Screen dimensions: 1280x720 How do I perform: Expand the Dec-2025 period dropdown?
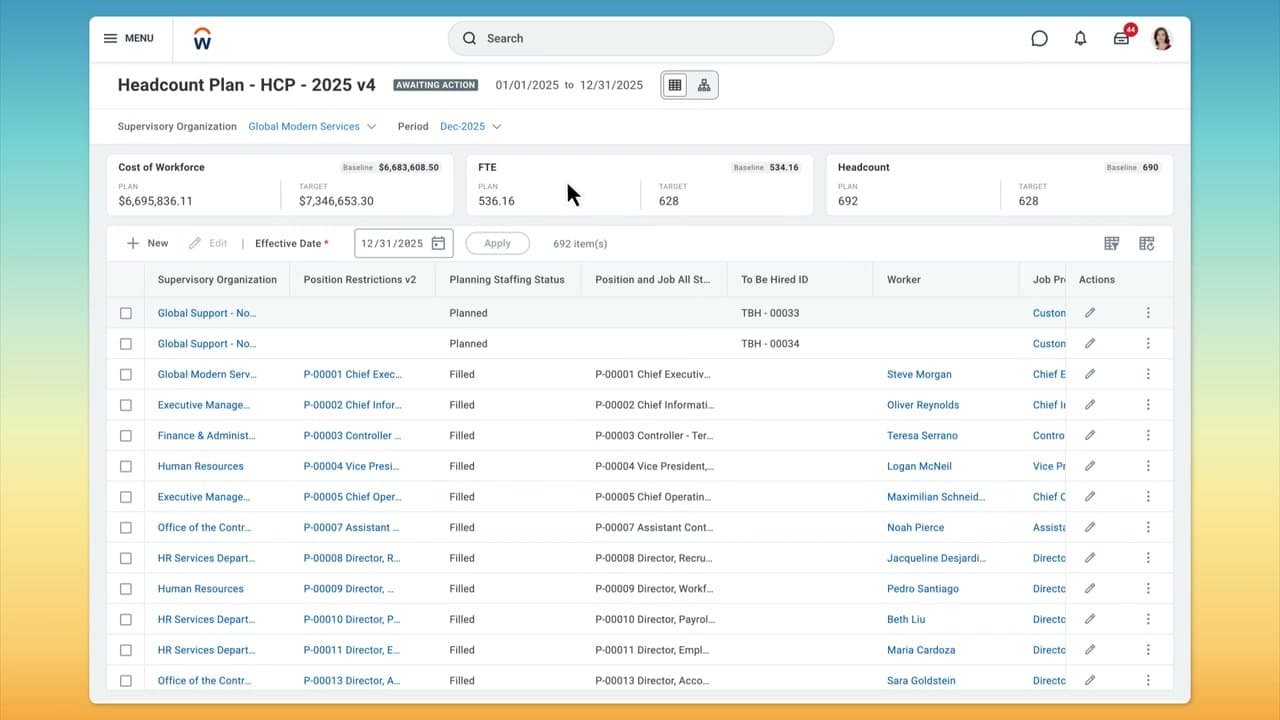[471, 127]
